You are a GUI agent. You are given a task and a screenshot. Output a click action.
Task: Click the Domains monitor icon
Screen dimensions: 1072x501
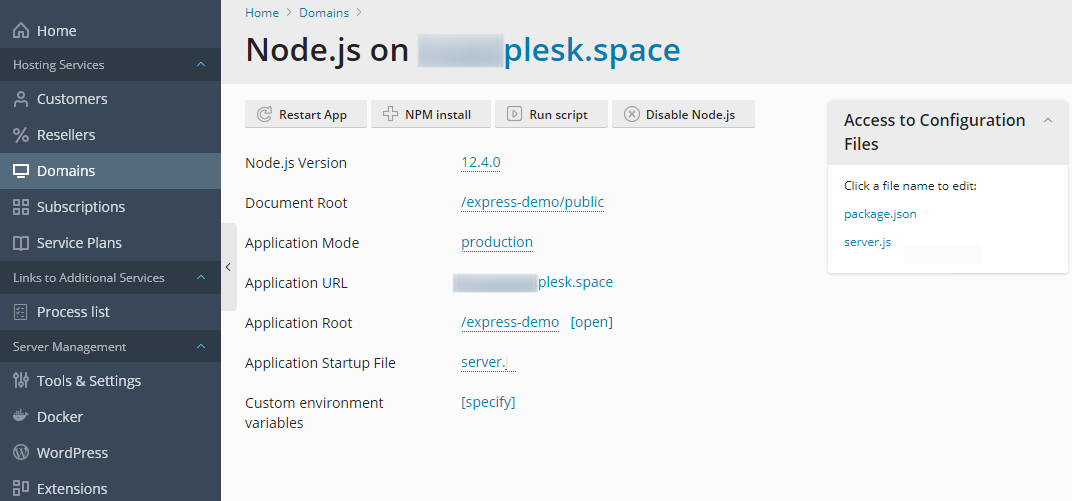point(21,171)
